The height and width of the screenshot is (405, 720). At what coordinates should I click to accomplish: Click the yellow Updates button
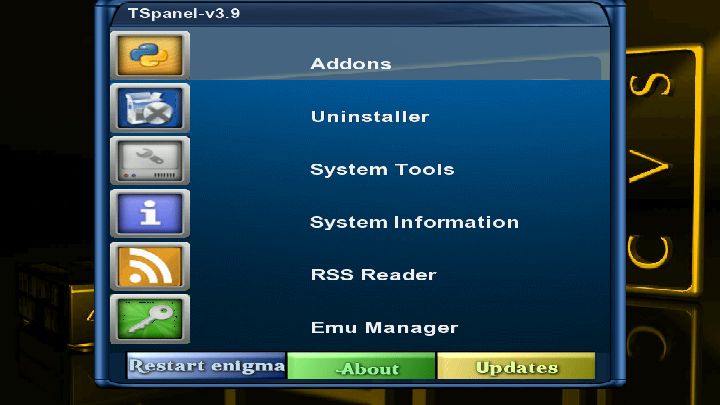(516, 366)
